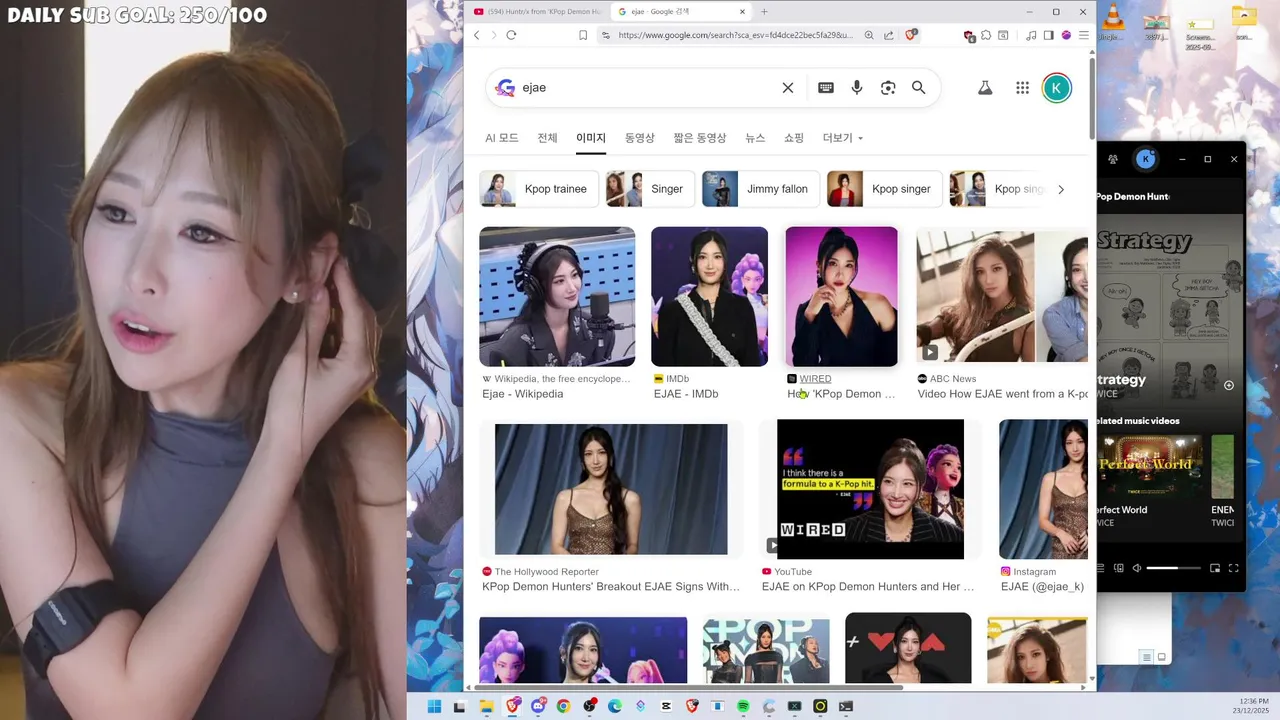
Task: Click the page horizontal scrollbar
Action: coord(688,687)
